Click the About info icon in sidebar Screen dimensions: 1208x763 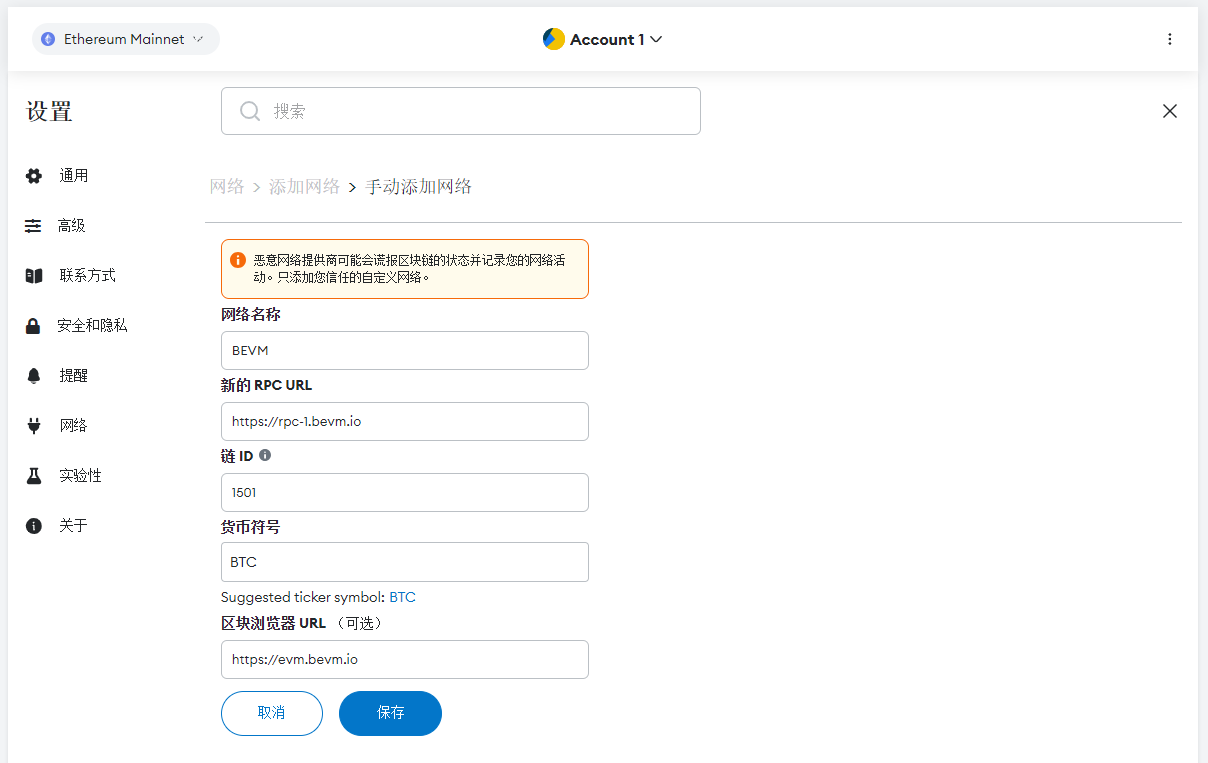pos(34,526)
